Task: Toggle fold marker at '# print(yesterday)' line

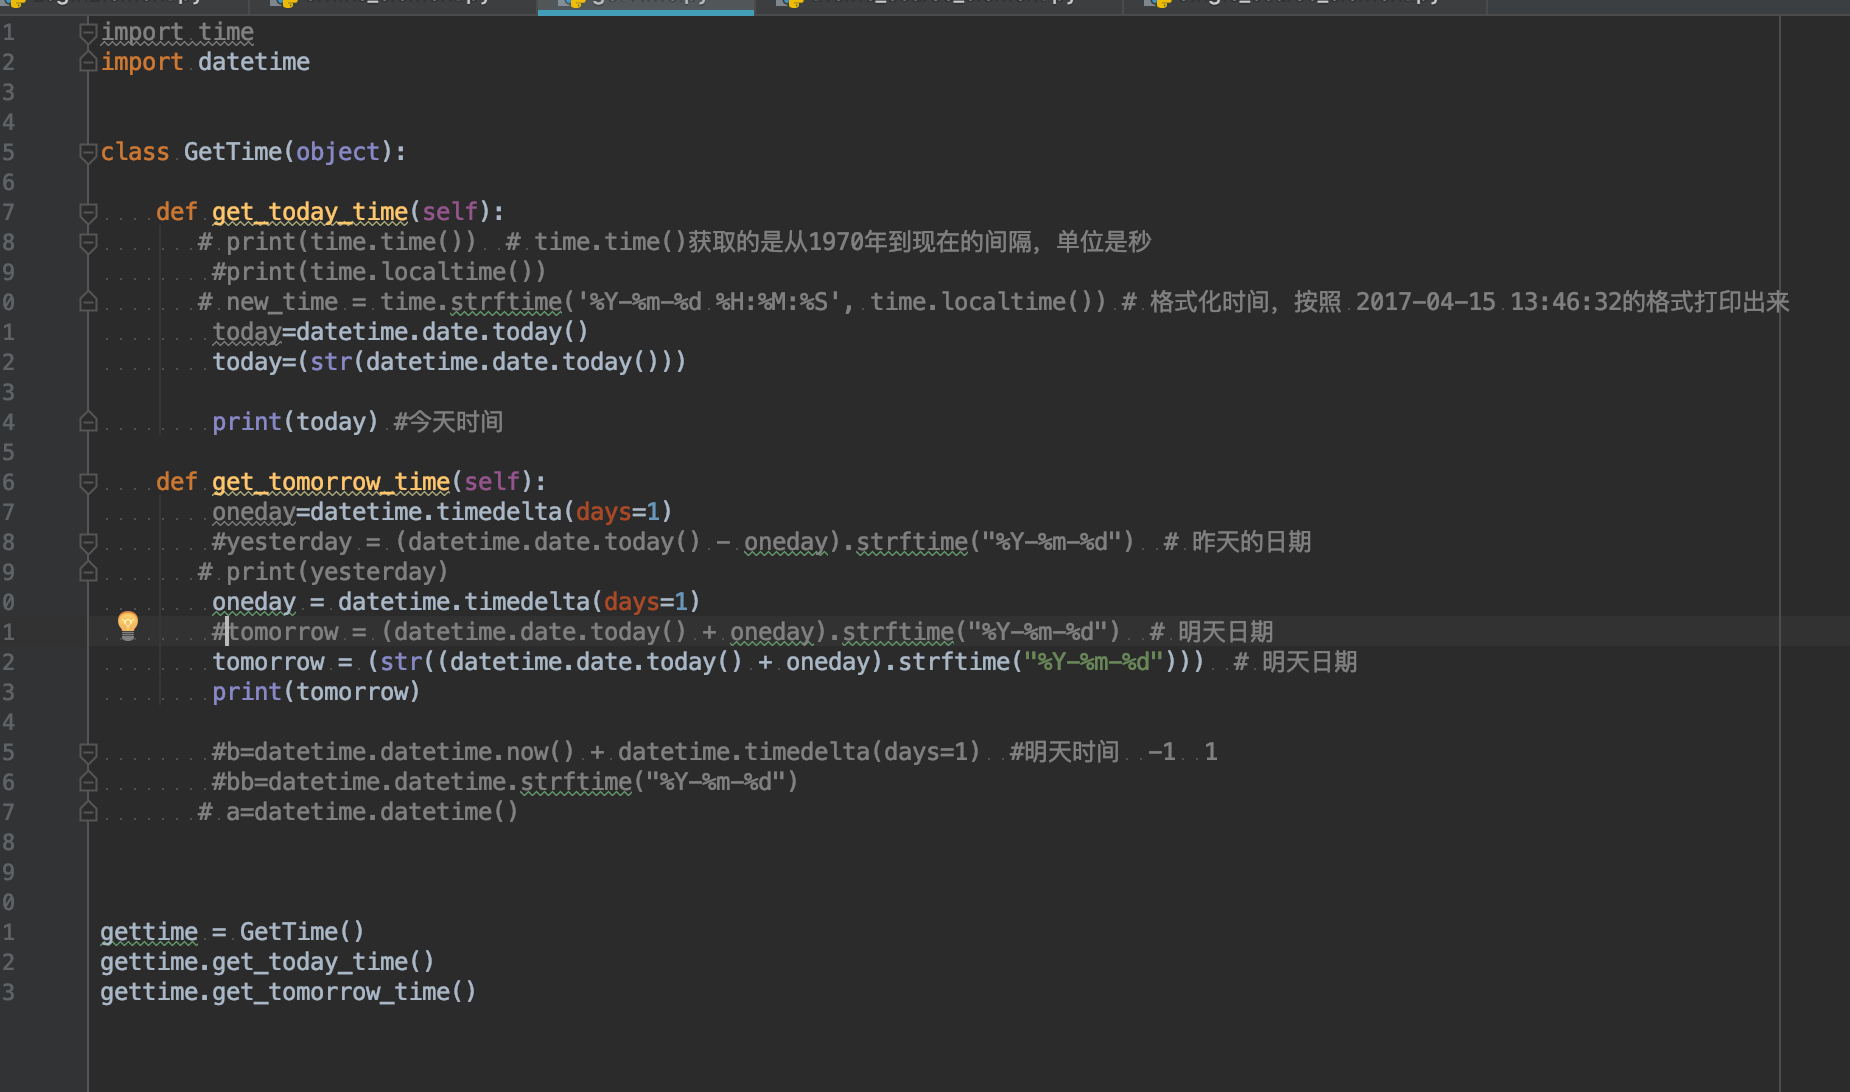Action: (x=88, y=572)
